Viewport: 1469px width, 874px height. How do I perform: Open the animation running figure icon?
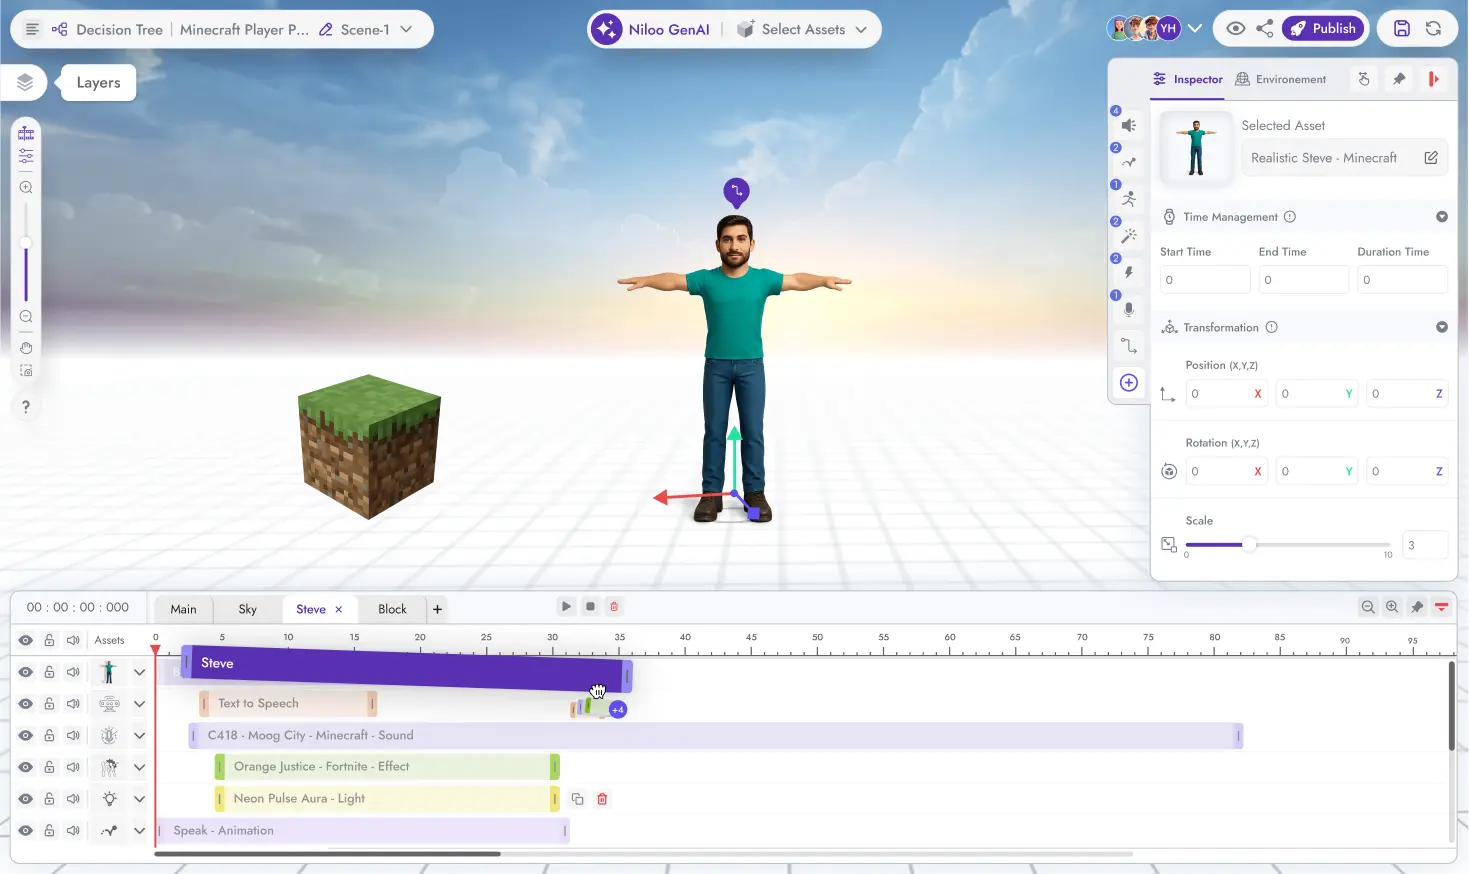(1129, 198)
